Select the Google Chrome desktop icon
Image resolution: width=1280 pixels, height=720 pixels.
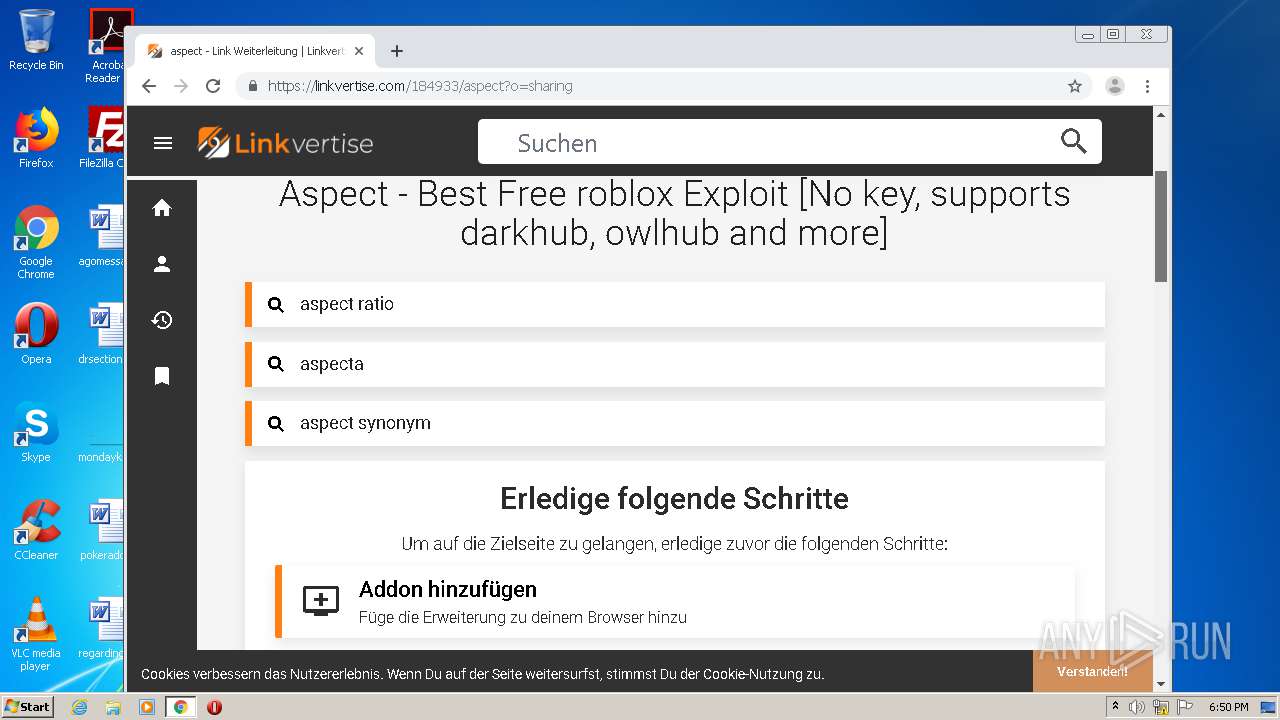tap(36, 242)
